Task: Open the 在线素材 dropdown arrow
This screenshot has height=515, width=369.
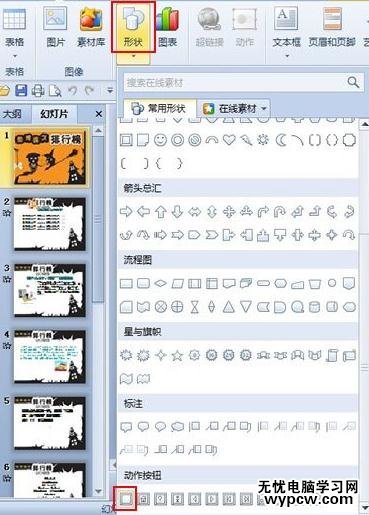Action: pyautogui.click(x=264, y=109)
